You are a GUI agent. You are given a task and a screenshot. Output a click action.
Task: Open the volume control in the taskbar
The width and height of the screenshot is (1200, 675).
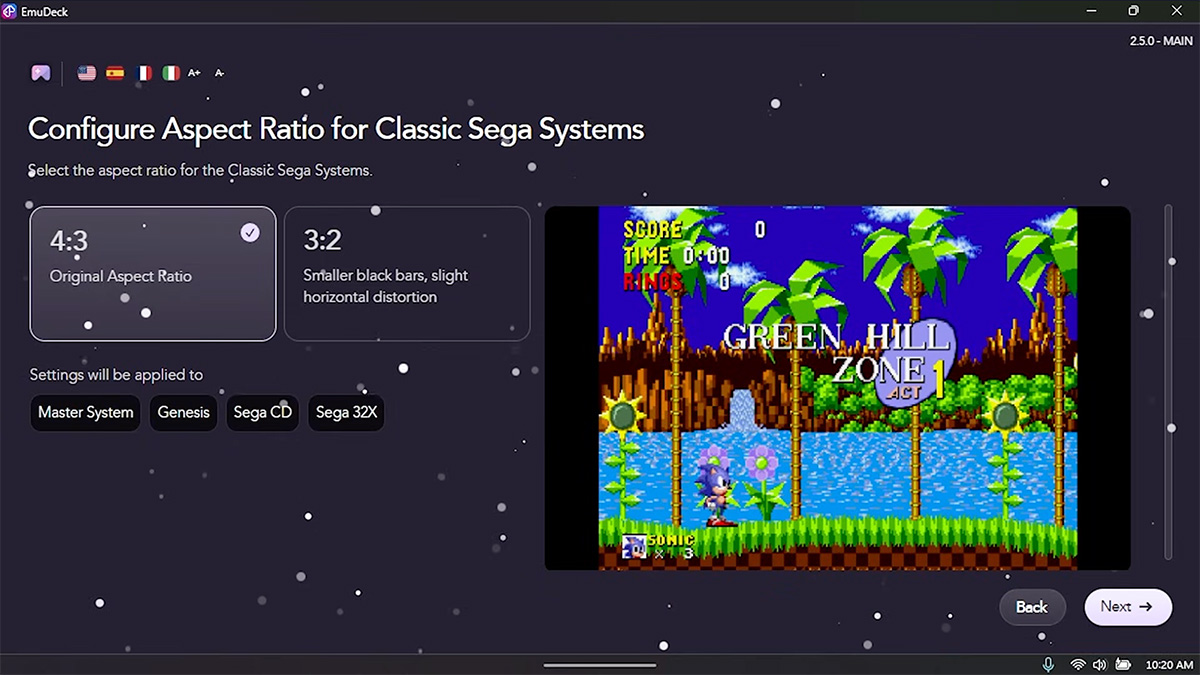pyautogui.click(x=1101, y=663)
